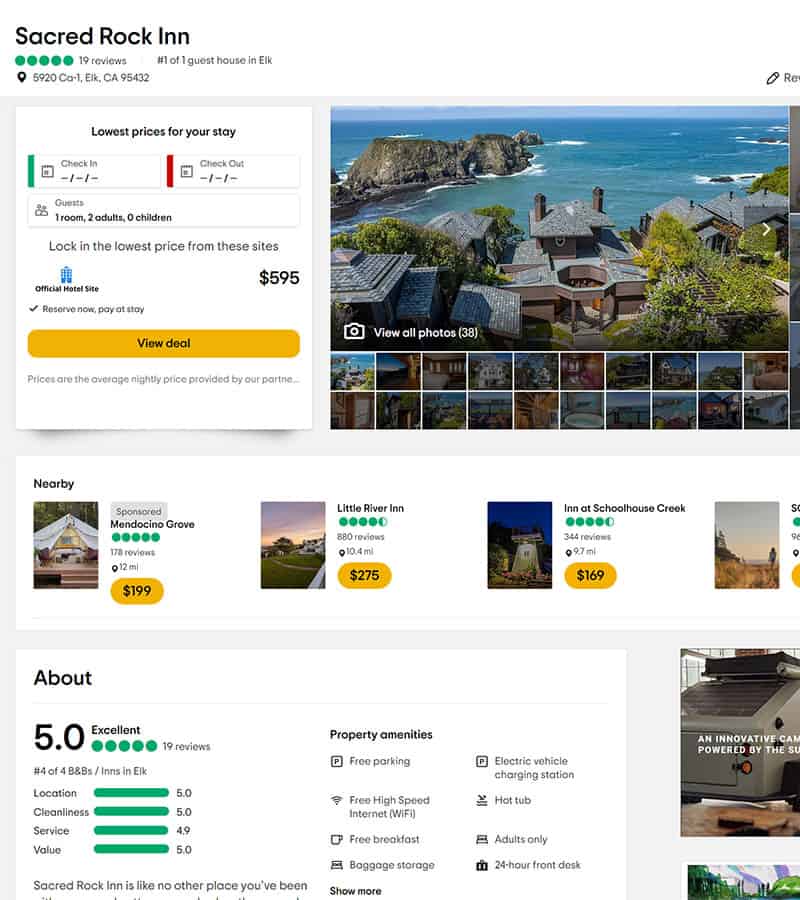Viewport: 800px width, 900px height.
Task: Click the Hot tub amenity icon
Action: 481,800
